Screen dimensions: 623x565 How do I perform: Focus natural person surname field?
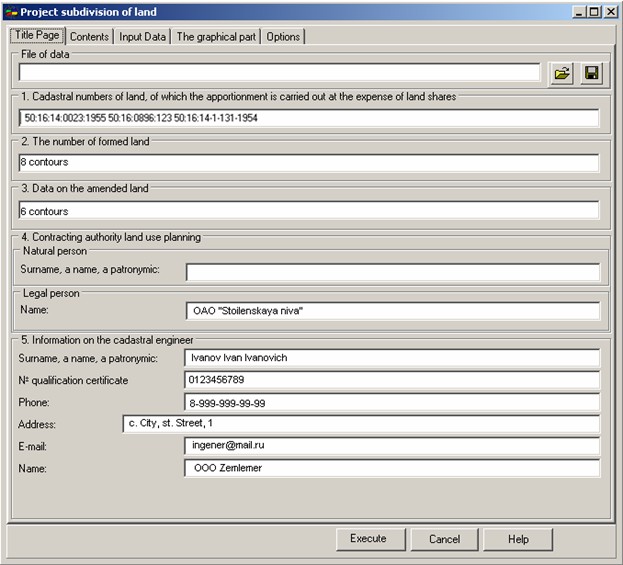pyautogui.click(x=393, y=272)
